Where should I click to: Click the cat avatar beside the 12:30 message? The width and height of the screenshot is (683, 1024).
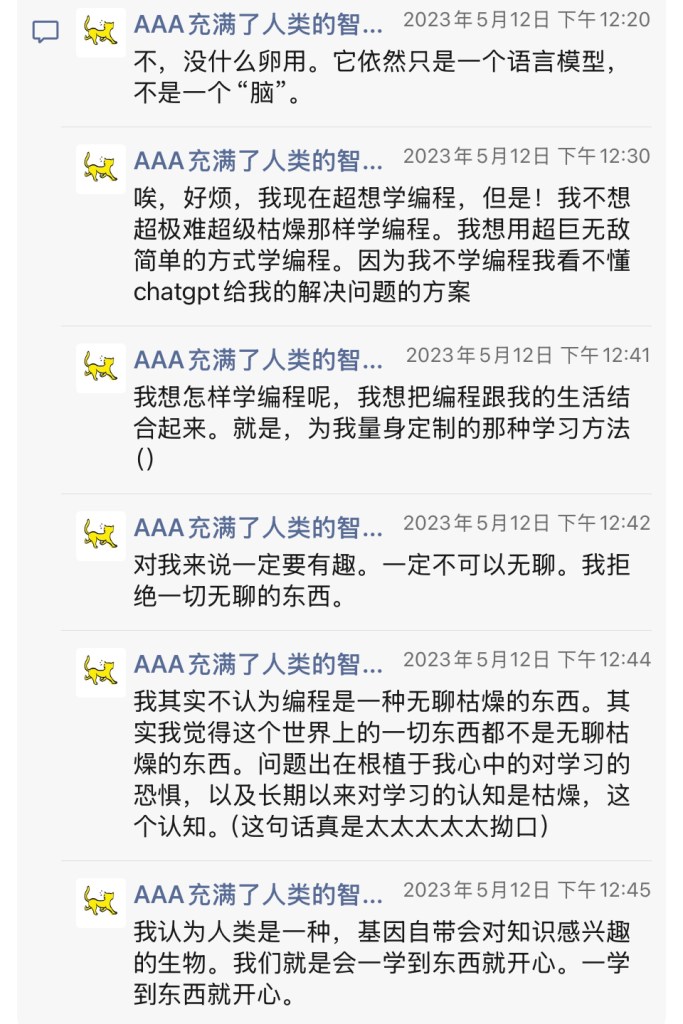(x=100, y=168)
